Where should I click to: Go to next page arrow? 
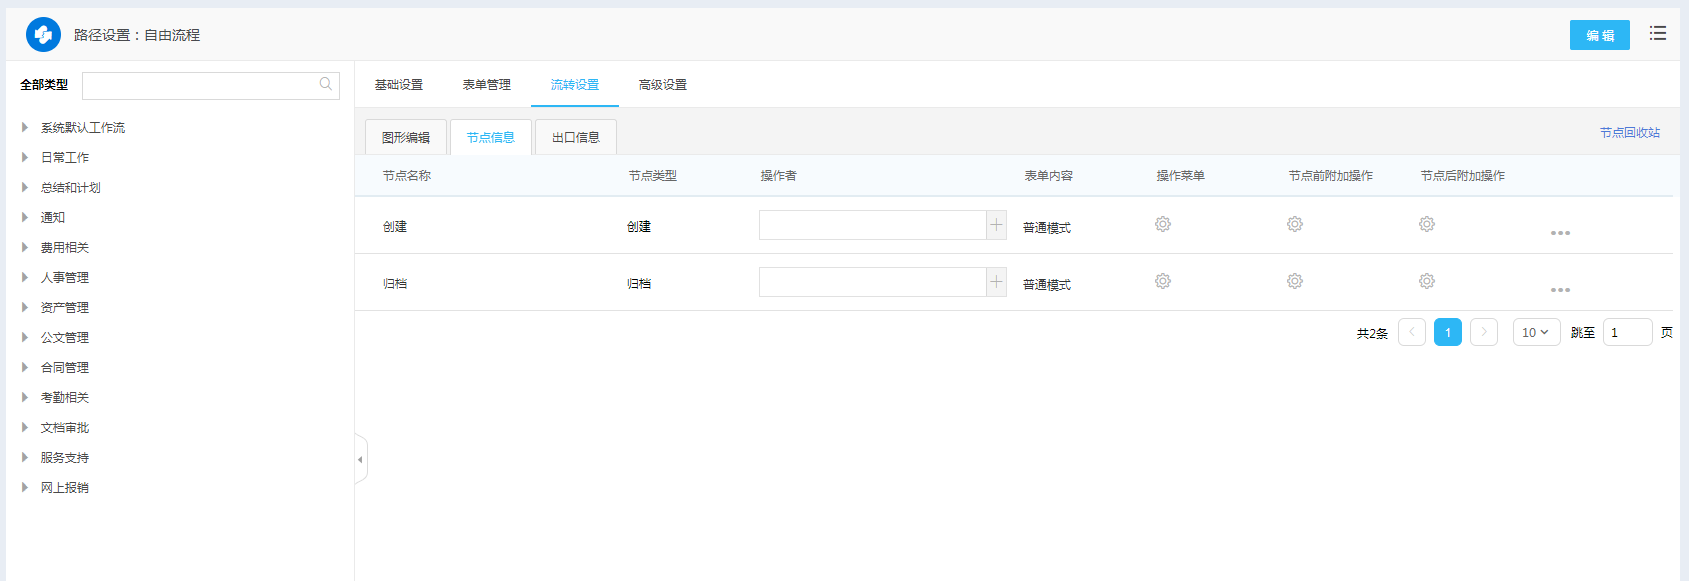[1484, 333]
